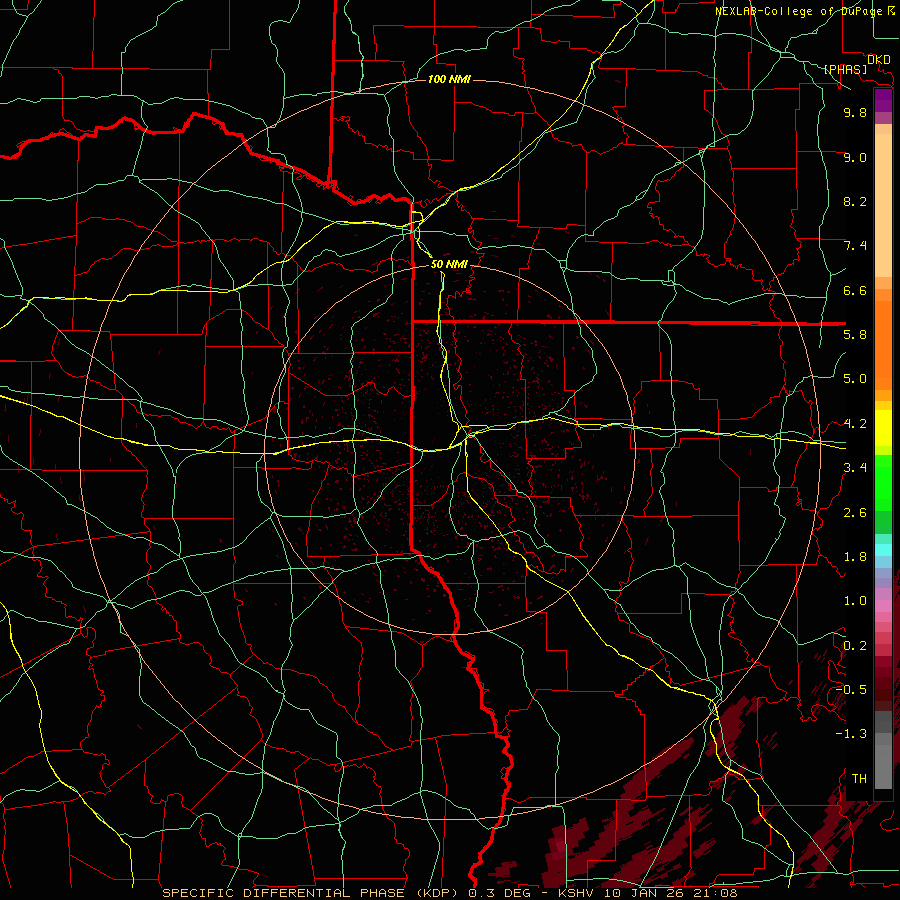Click the 5.0 value on the colorbar scale

coord(855,379)
